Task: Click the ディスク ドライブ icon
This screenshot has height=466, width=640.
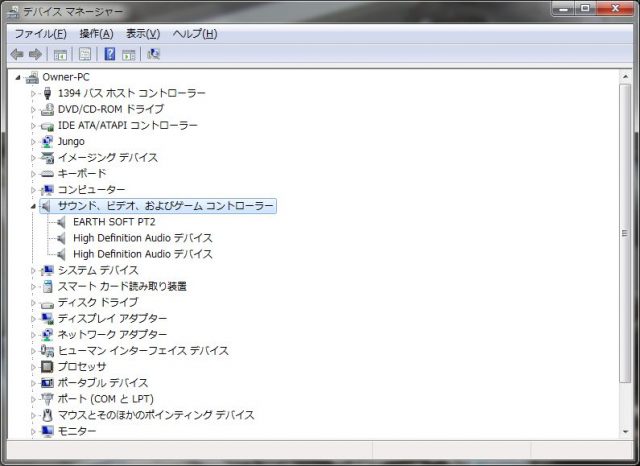Action: 47,304
